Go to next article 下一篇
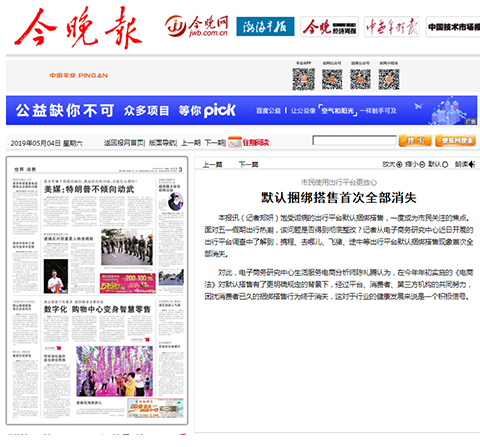The height and width of the screenshot is (447, 480). point(248,164)
